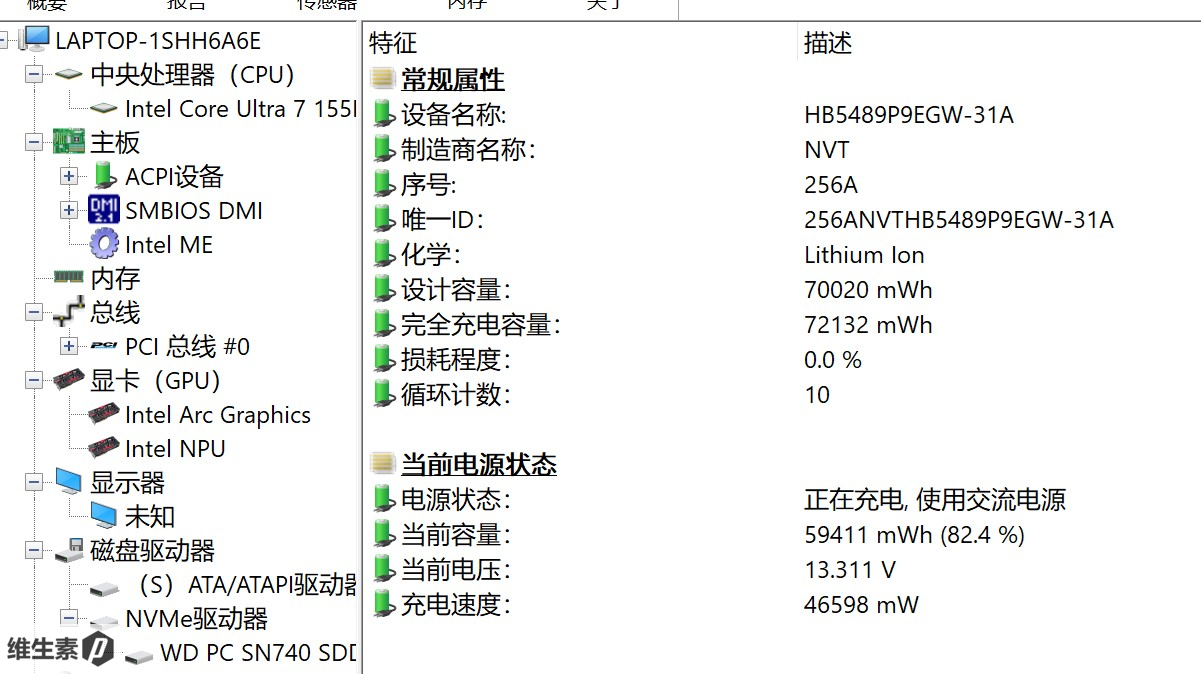Collapse the 中央处理器 (CPU) branch

tap(34, 75)
